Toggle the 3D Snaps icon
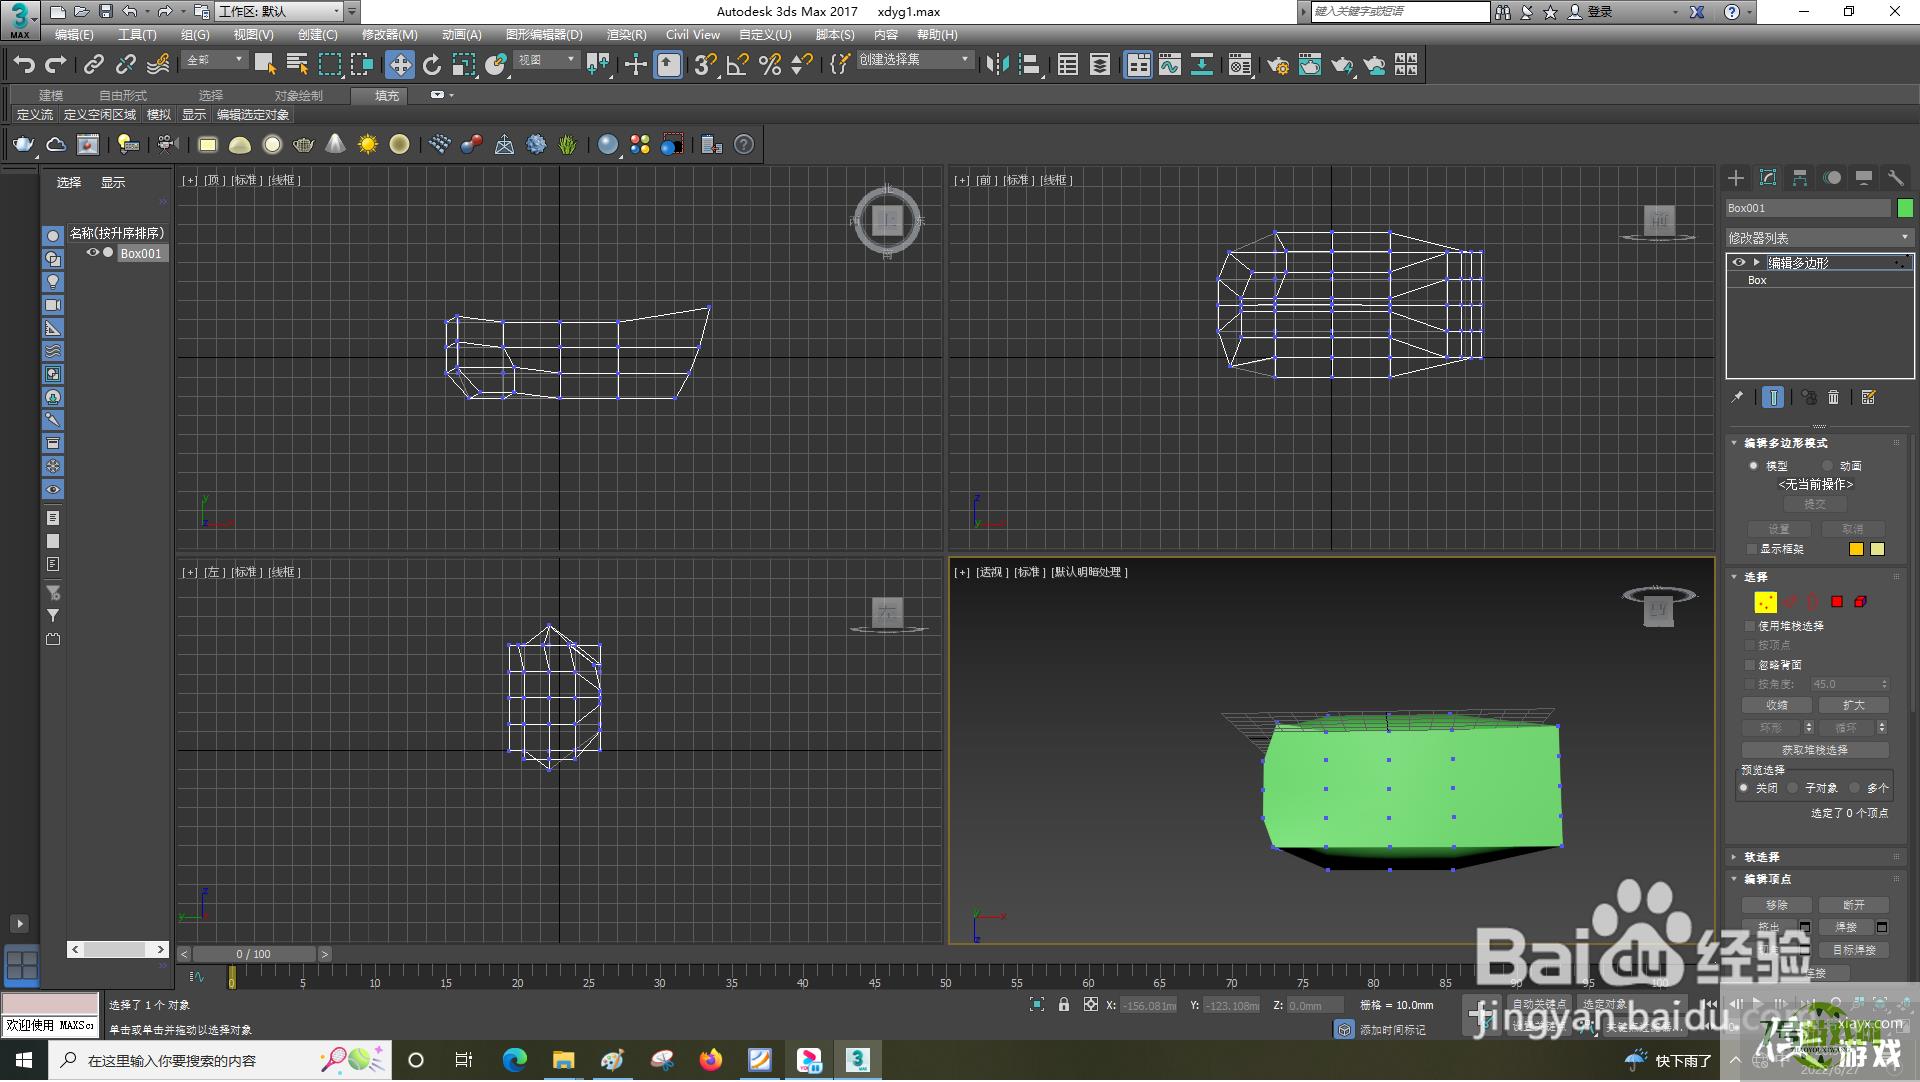This screenshot has height=1082, width=1920. 705,65
